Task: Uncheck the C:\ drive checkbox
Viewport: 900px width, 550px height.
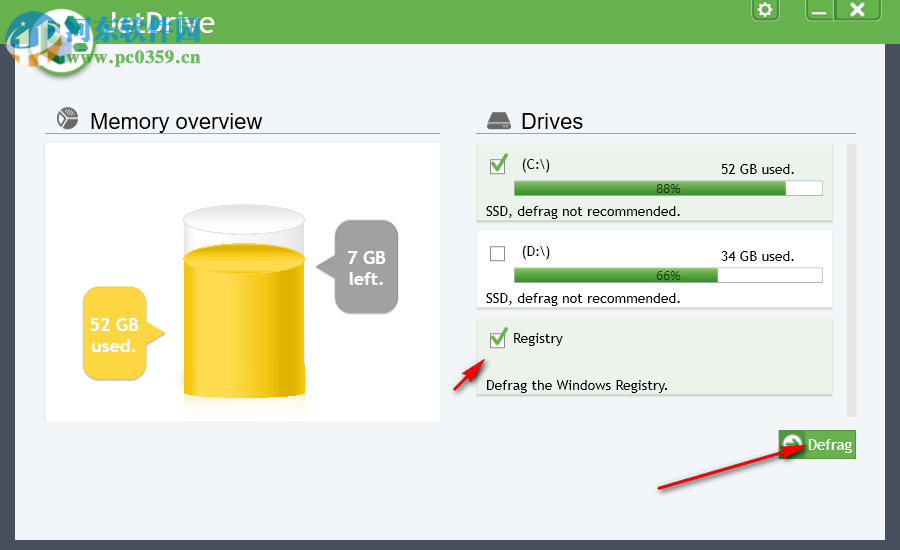Action: [x=498, y=165]
